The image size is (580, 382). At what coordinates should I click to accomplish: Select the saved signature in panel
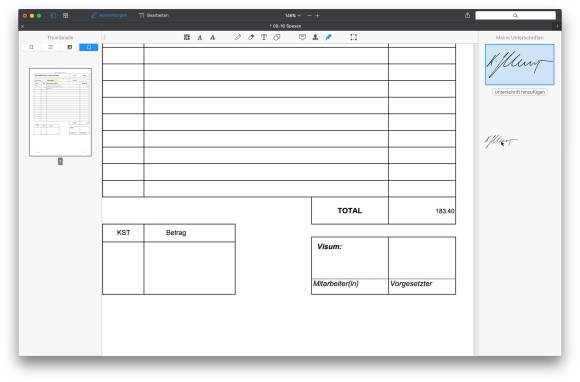[519, 65]
